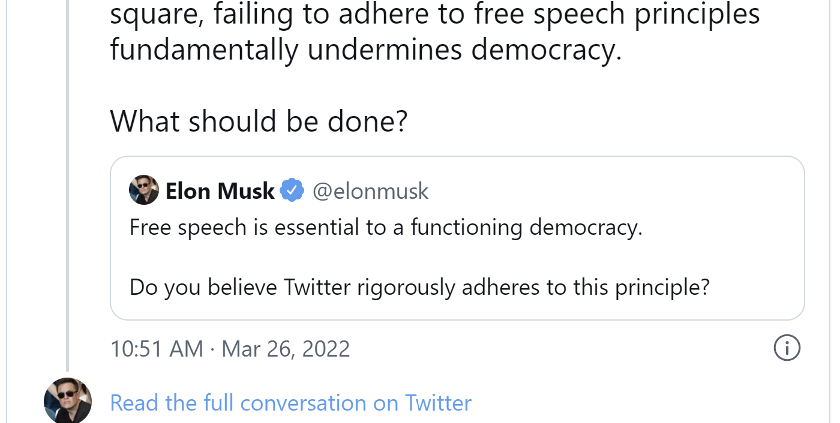Click the "Do you believe Twitter rigorously" question
This screenshot has width=840, height=423.
point(419,287)
